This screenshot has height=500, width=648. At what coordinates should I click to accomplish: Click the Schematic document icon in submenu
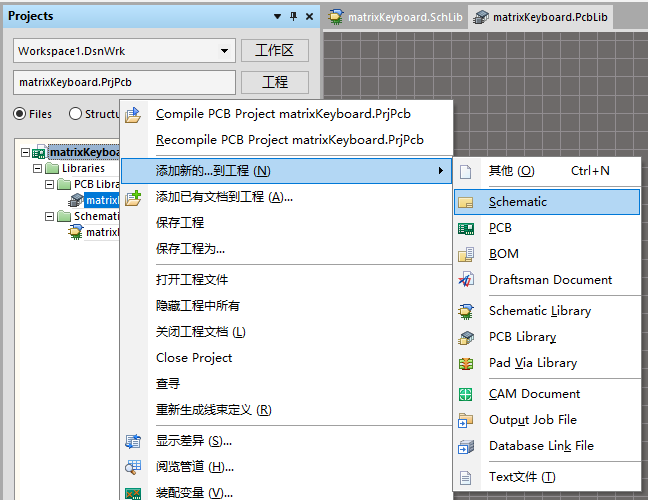466,202
